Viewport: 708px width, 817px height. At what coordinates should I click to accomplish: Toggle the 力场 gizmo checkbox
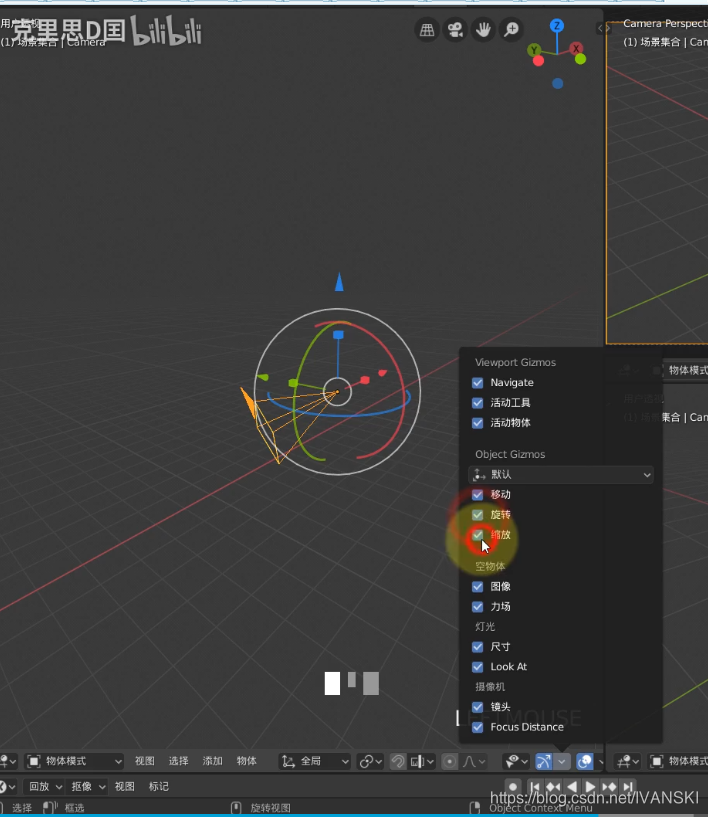point(477,606)
